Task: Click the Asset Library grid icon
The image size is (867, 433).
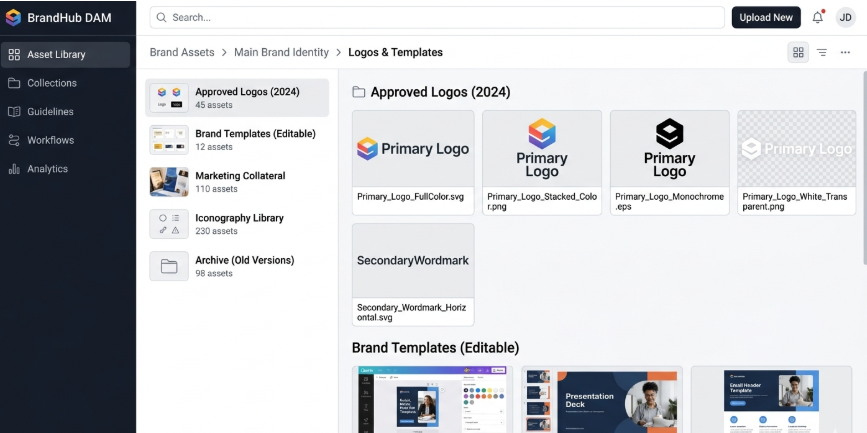Action: click(x=14, y=55)
